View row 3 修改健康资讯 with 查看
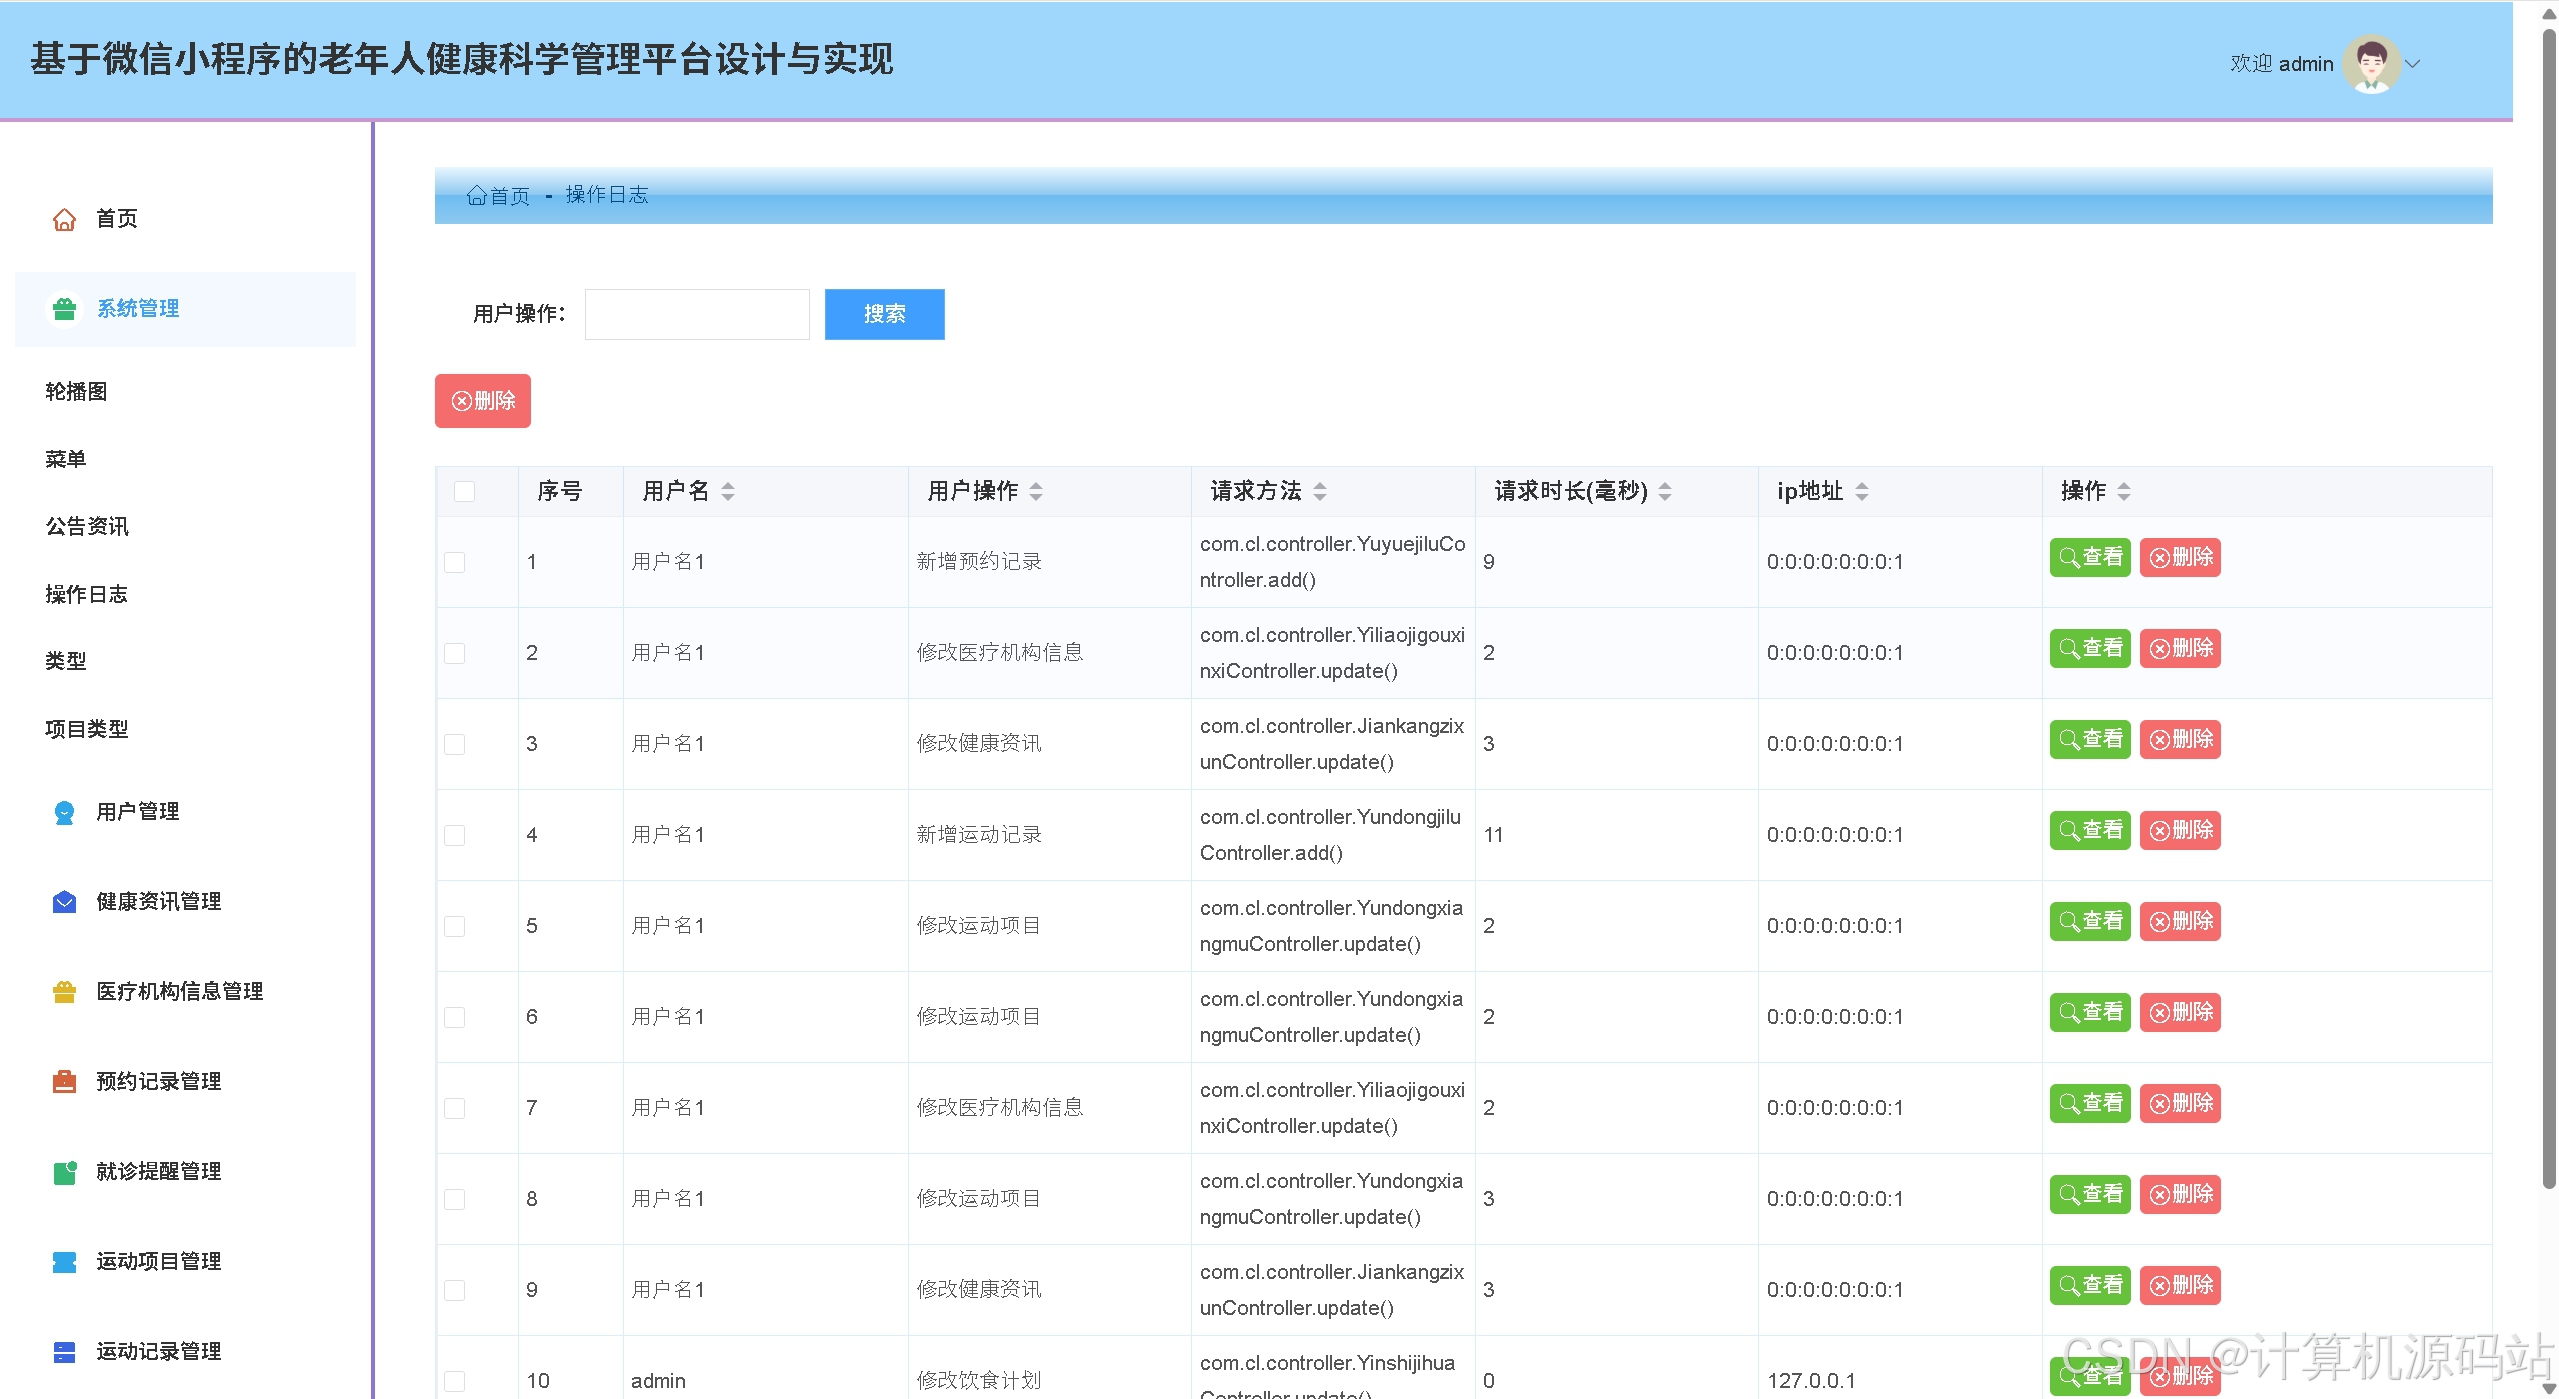The width and height of the screenshot is (2559, 1399). pyautogui.click(x=2090, y=739)
